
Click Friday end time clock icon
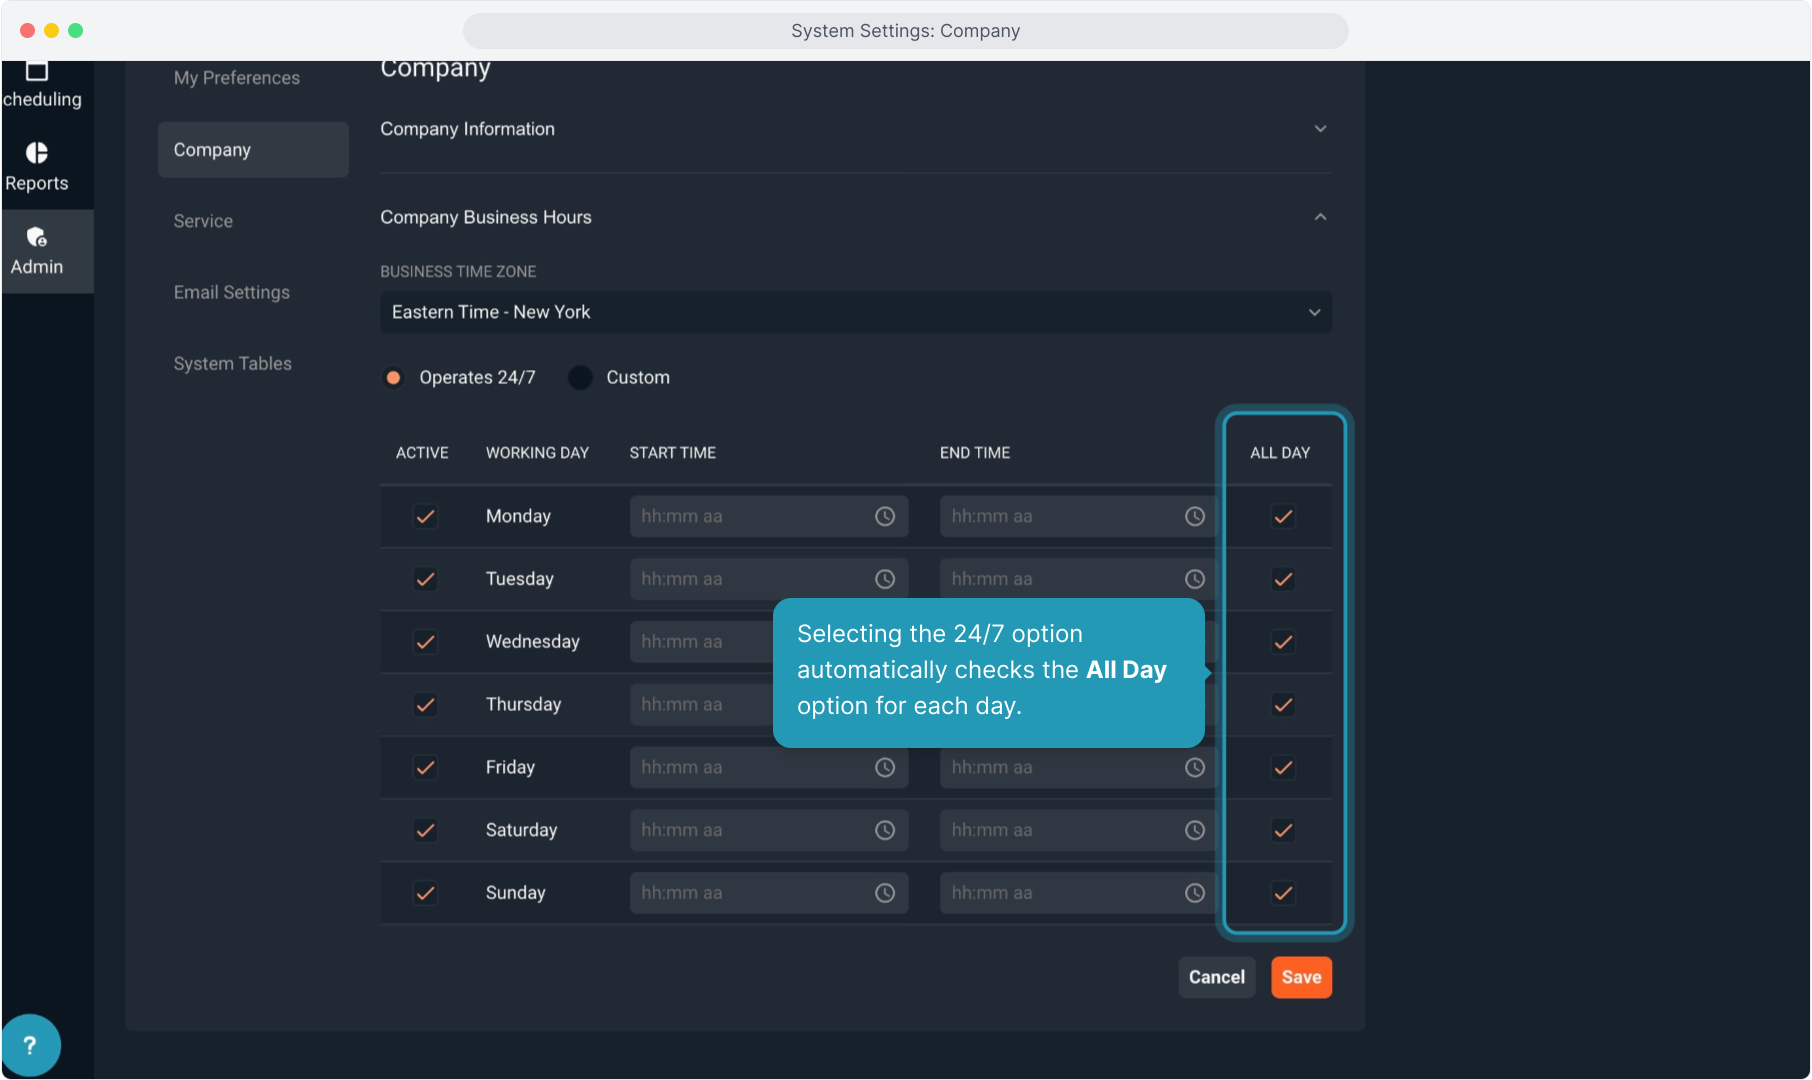pos(1195,768)
